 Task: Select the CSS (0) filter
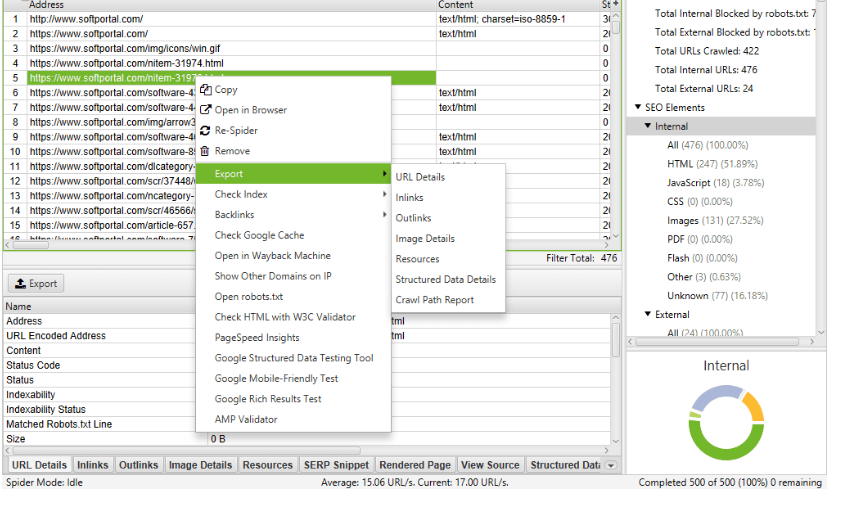[x=699, y=202]
